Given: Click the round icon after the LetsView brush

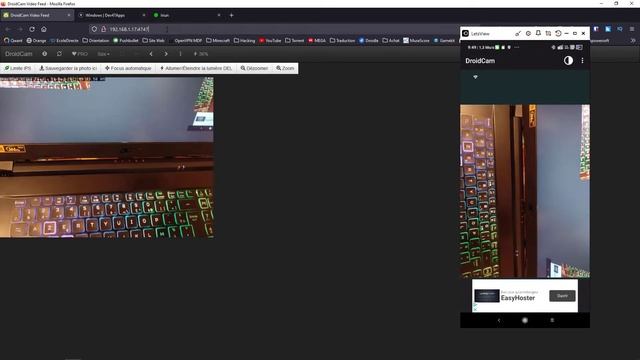Looking at the screenshot, I should click(528, 33).
